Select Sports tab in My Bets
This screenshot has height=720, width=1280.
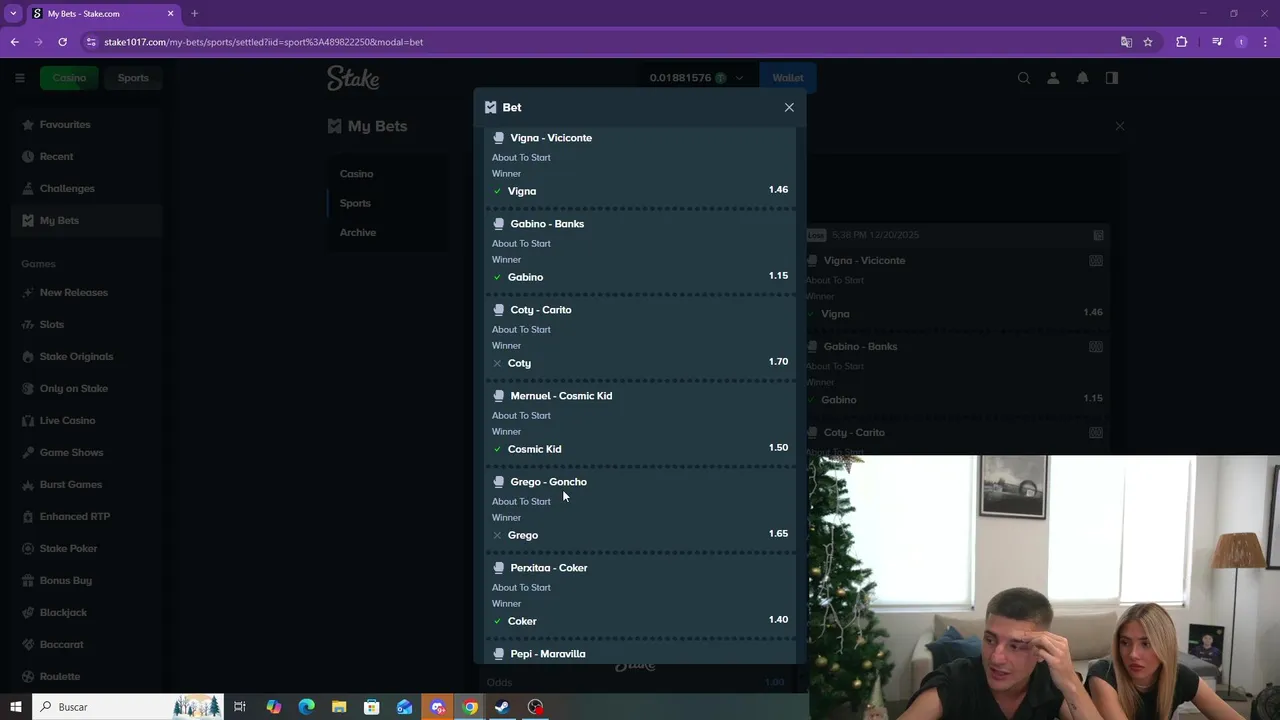click(355, 203)
